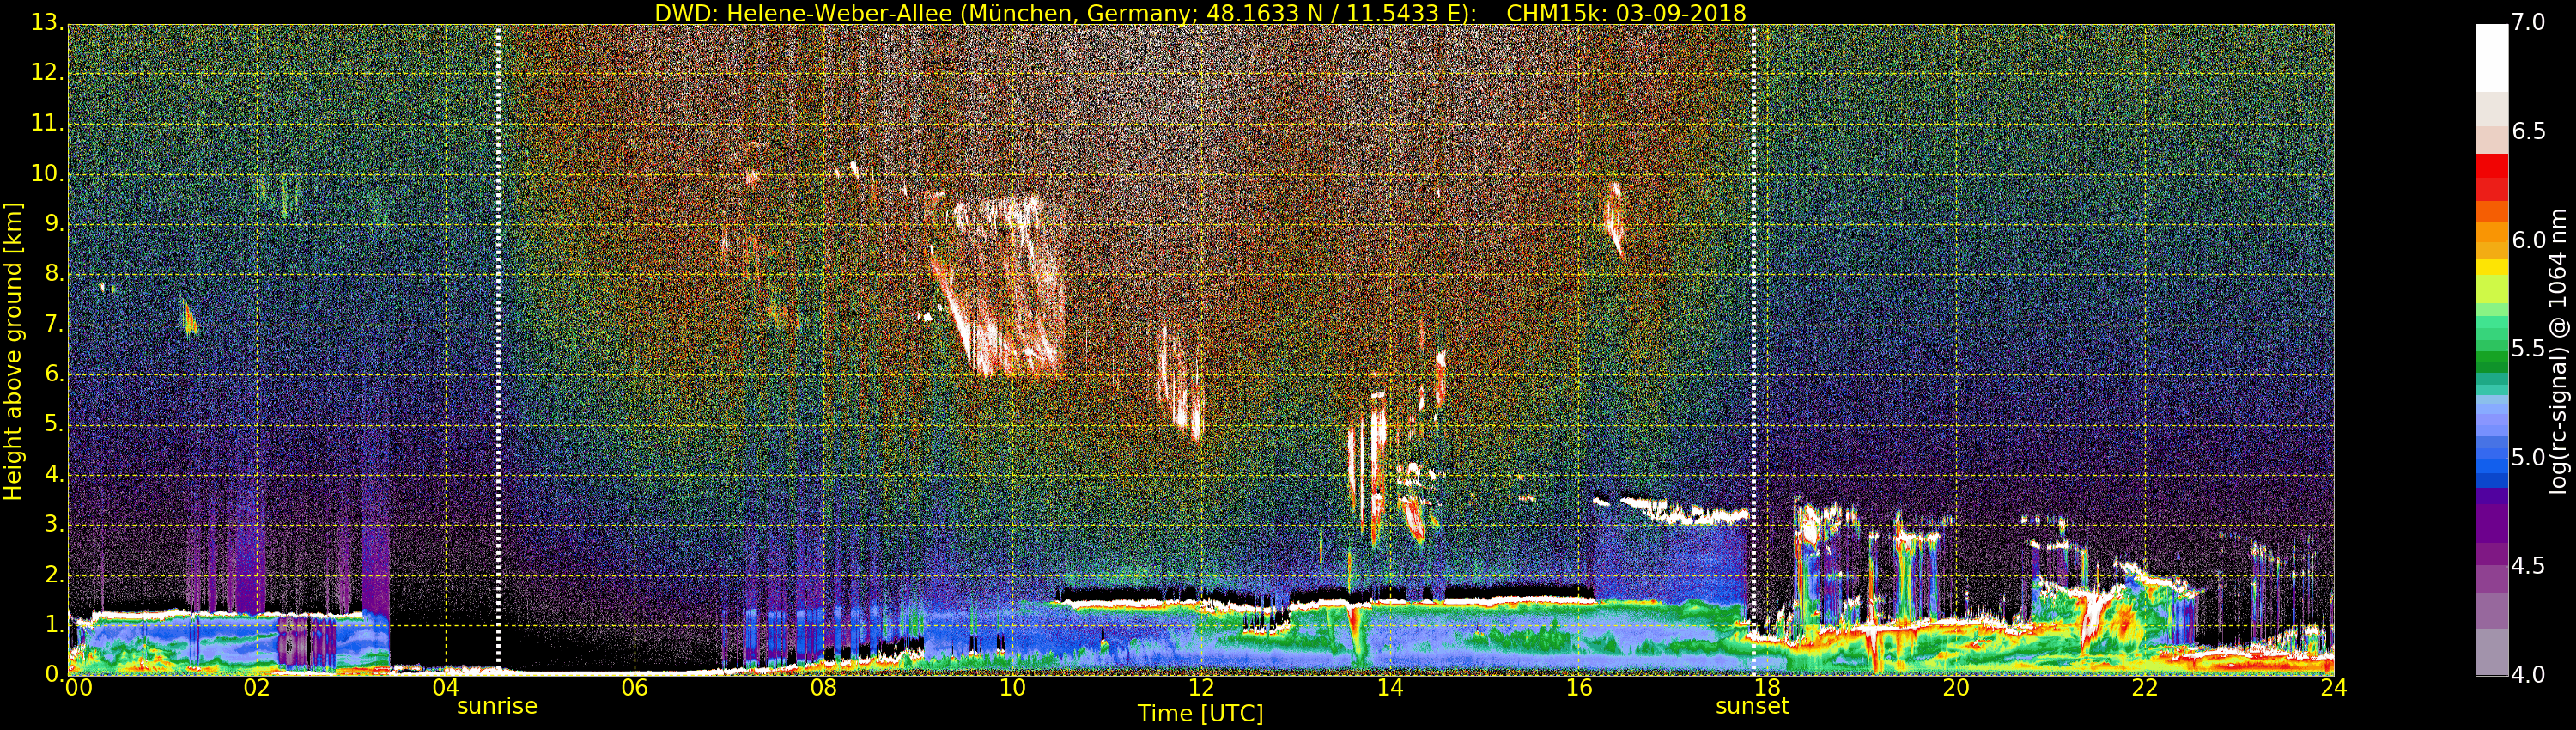The image size is (2576, 730).
Task: Click the time-axis tick label "16"
Action: click(x=1579, y=688)
